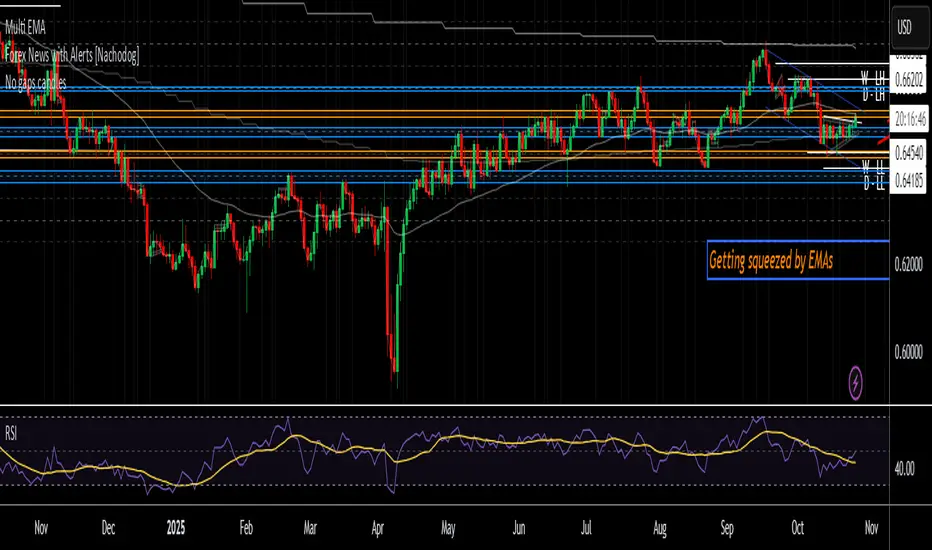The image size is (932, 550).
Task: Select the W - LL level label
Action: tap(873, 165)
